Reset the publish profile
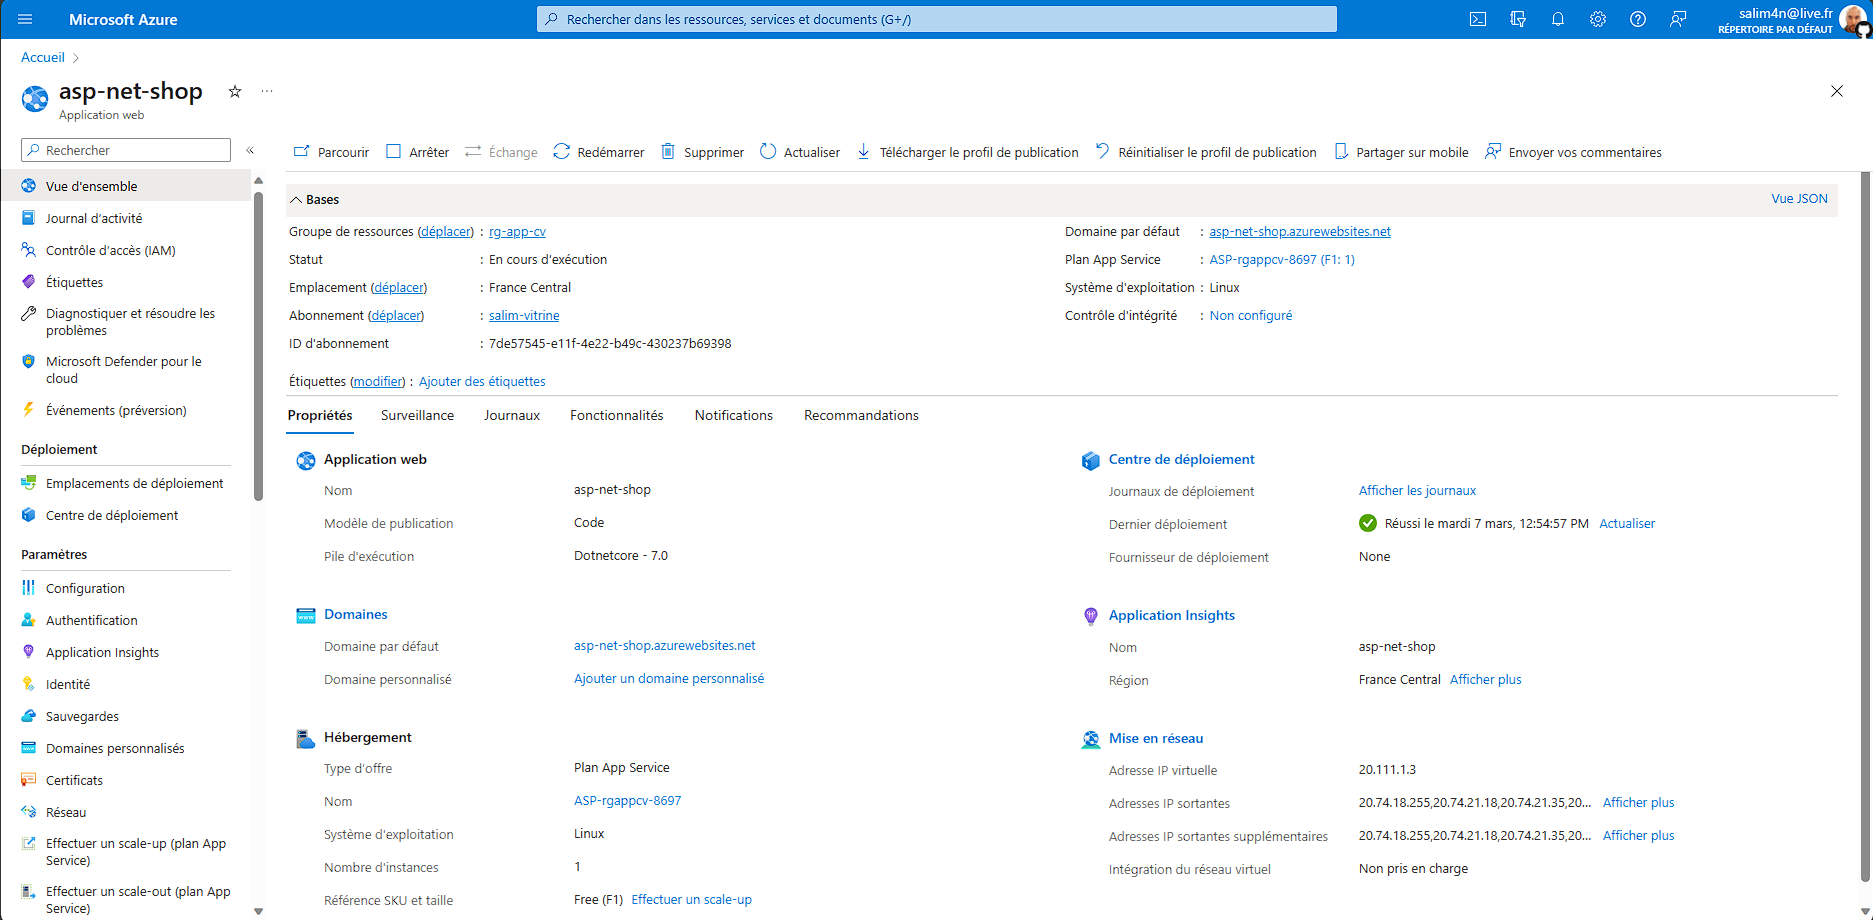 (1206, 152)
